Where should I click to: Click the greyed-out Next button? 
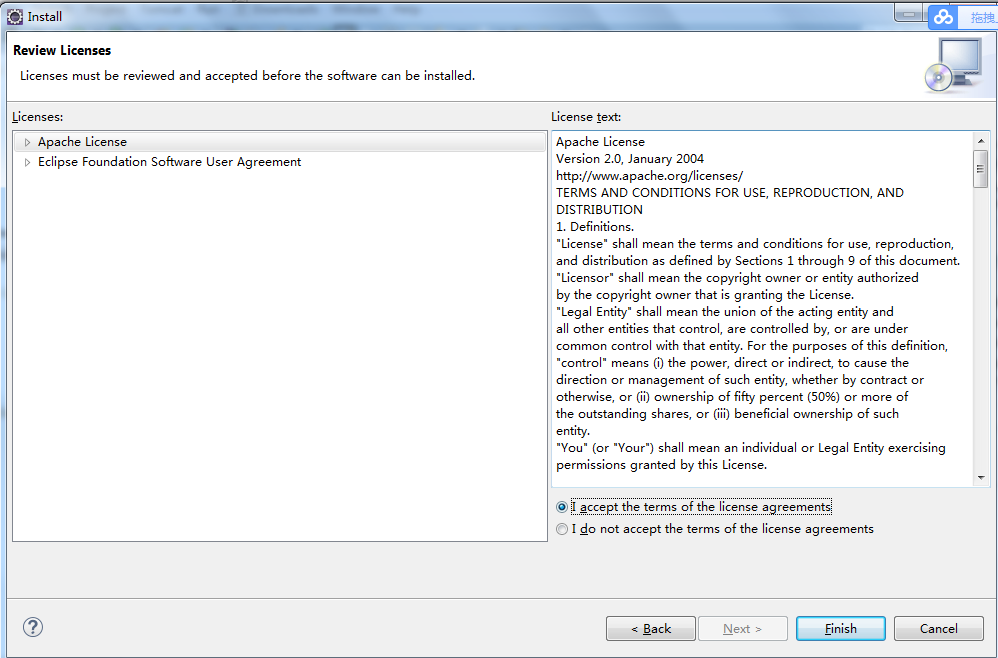pos(742,629)
